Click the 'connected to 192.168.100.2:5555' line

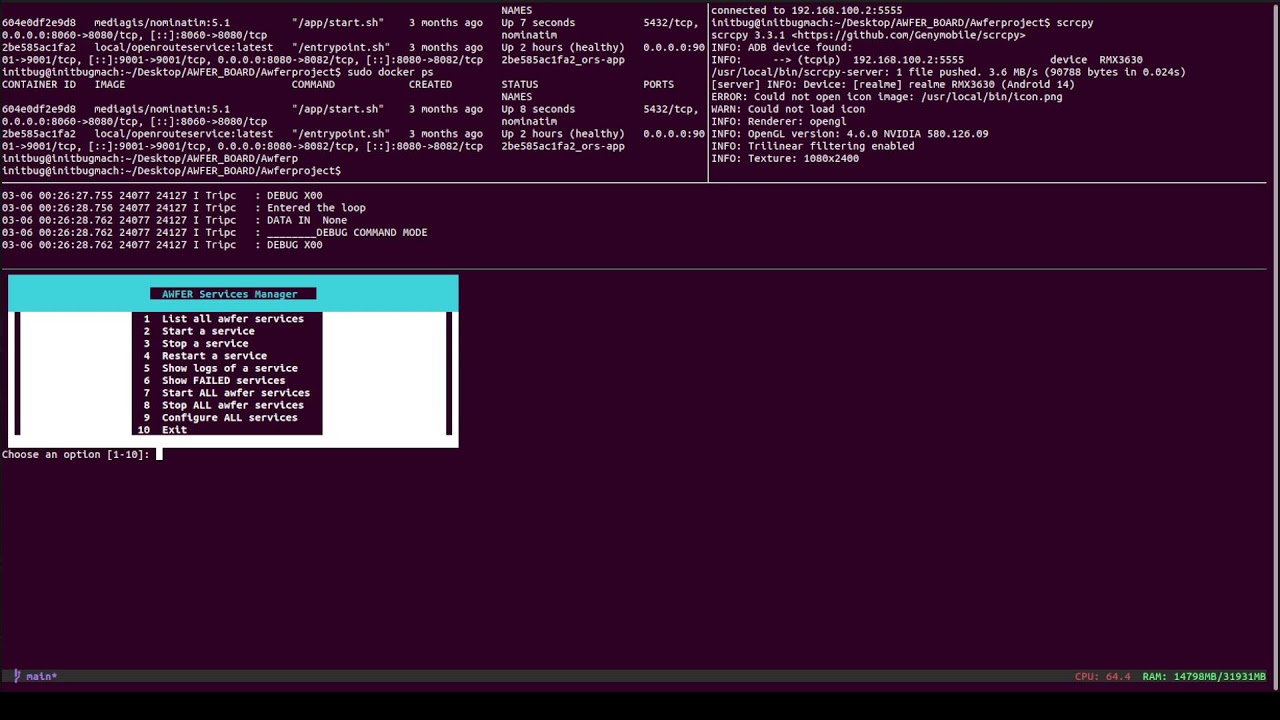807,10
